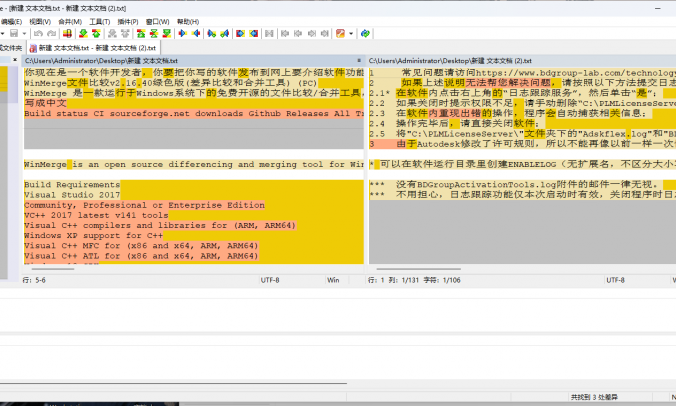Screen dimensions: 676x406
Task: Click line 'Build status CI sourceforge.net downloads'
Action: click(194, 113)
